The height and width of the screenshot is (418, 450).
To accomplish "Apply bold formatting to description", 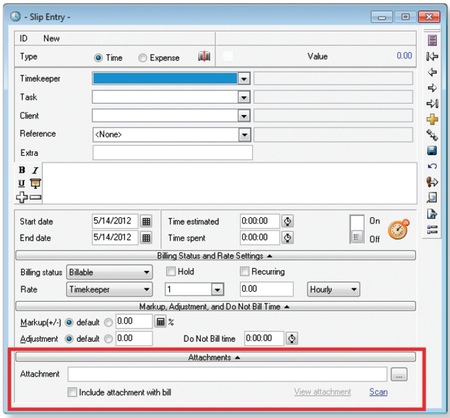I will [x=22, y=170].
